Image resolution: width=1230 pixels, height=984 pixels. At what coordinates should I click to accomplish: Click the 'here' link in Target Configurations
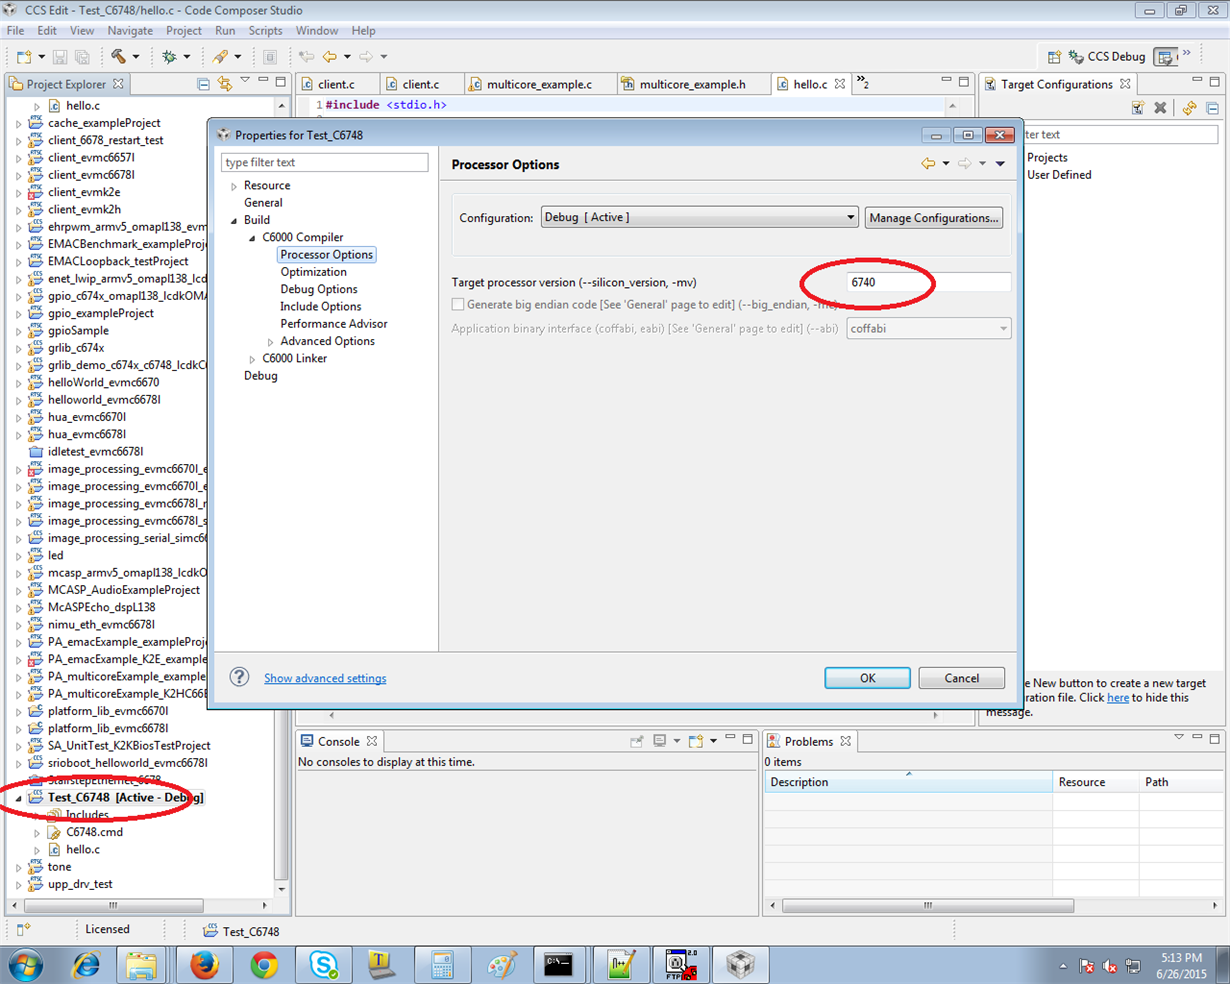click(x=1118, y=698)
